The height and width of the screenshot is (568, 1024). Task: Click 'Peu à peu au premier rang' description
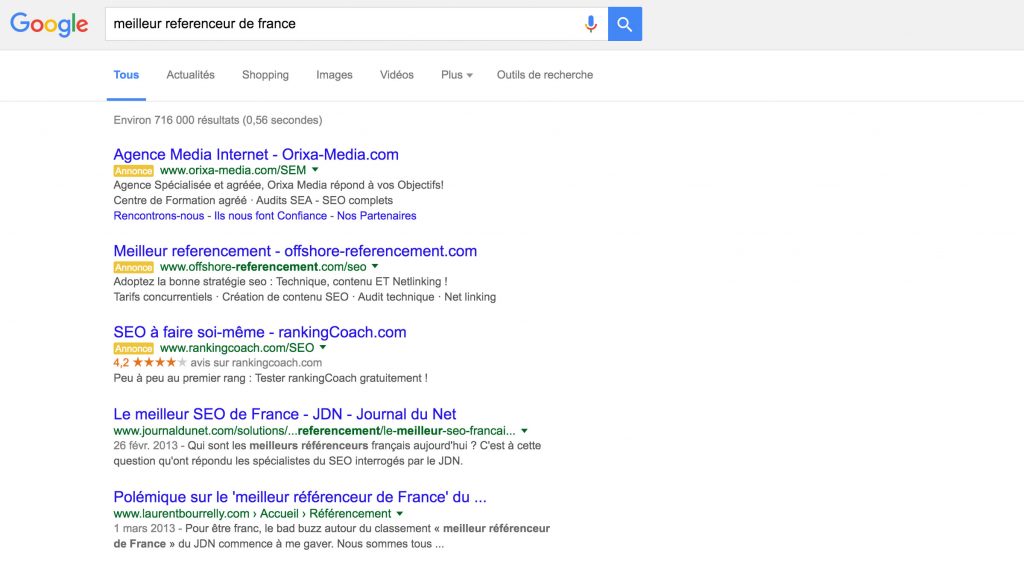coord(270,379)
